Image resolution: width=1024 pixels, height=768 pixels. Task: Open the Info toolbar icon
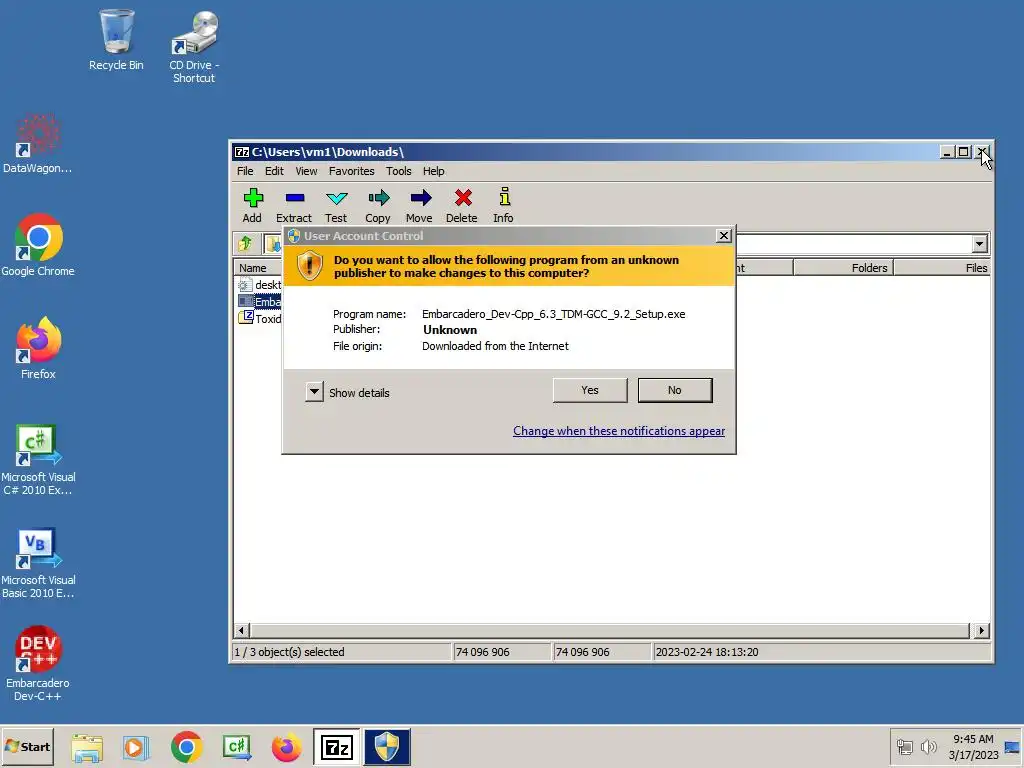tap(504, 205)
